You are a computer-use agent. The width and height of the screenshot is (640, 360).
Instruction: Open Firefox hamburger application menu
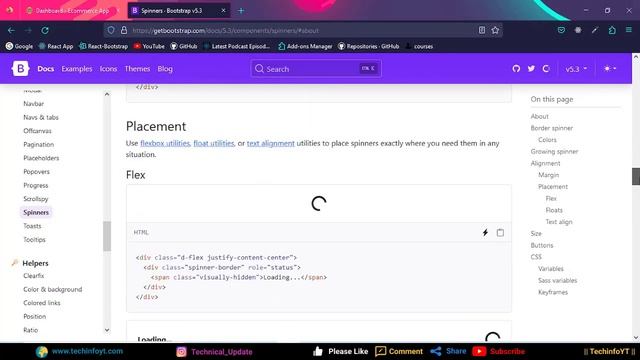(629, 30)
